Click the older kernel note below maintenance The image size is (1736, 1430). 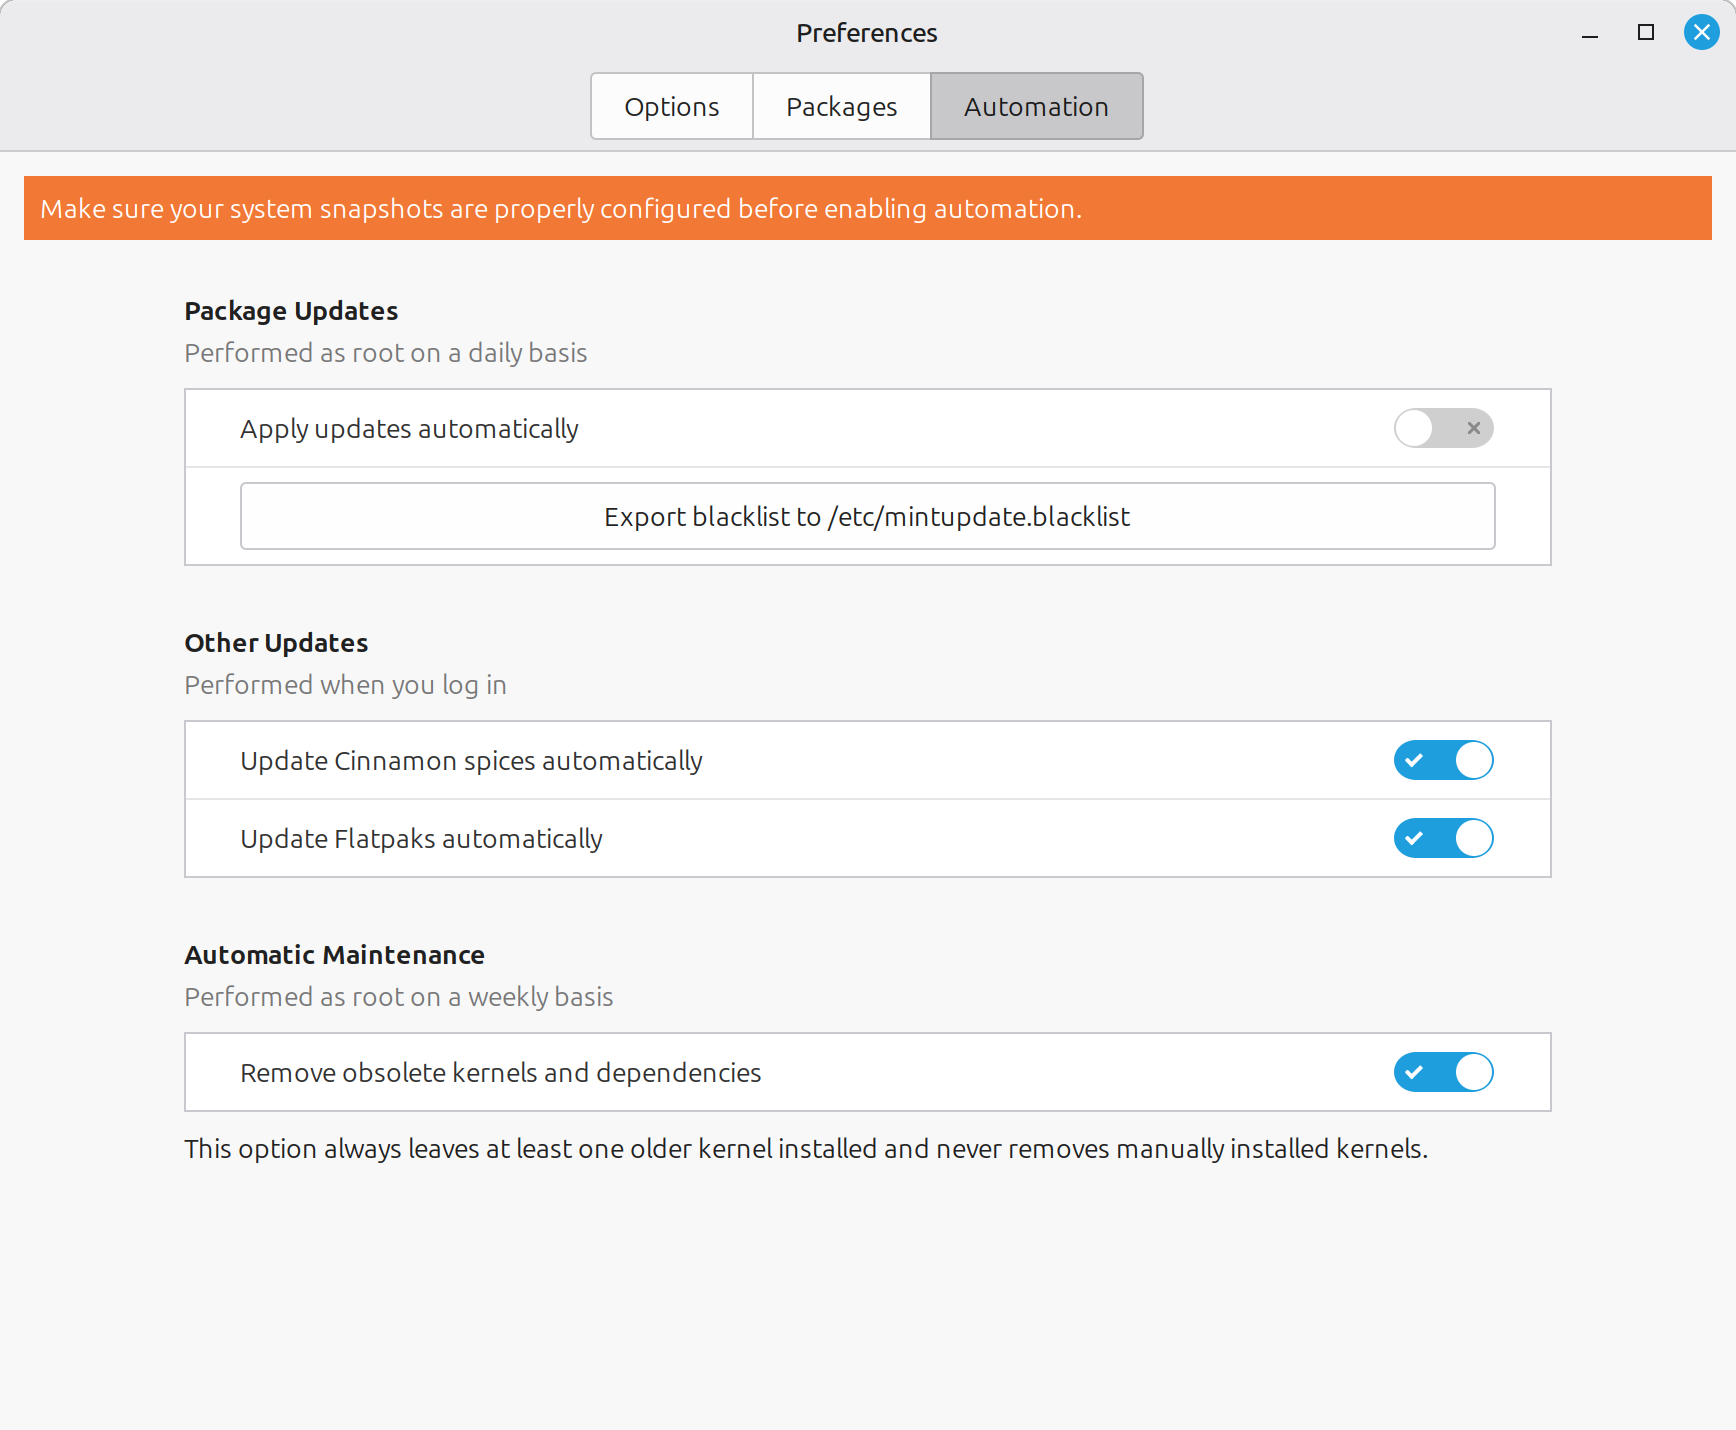pos(806,1149)
